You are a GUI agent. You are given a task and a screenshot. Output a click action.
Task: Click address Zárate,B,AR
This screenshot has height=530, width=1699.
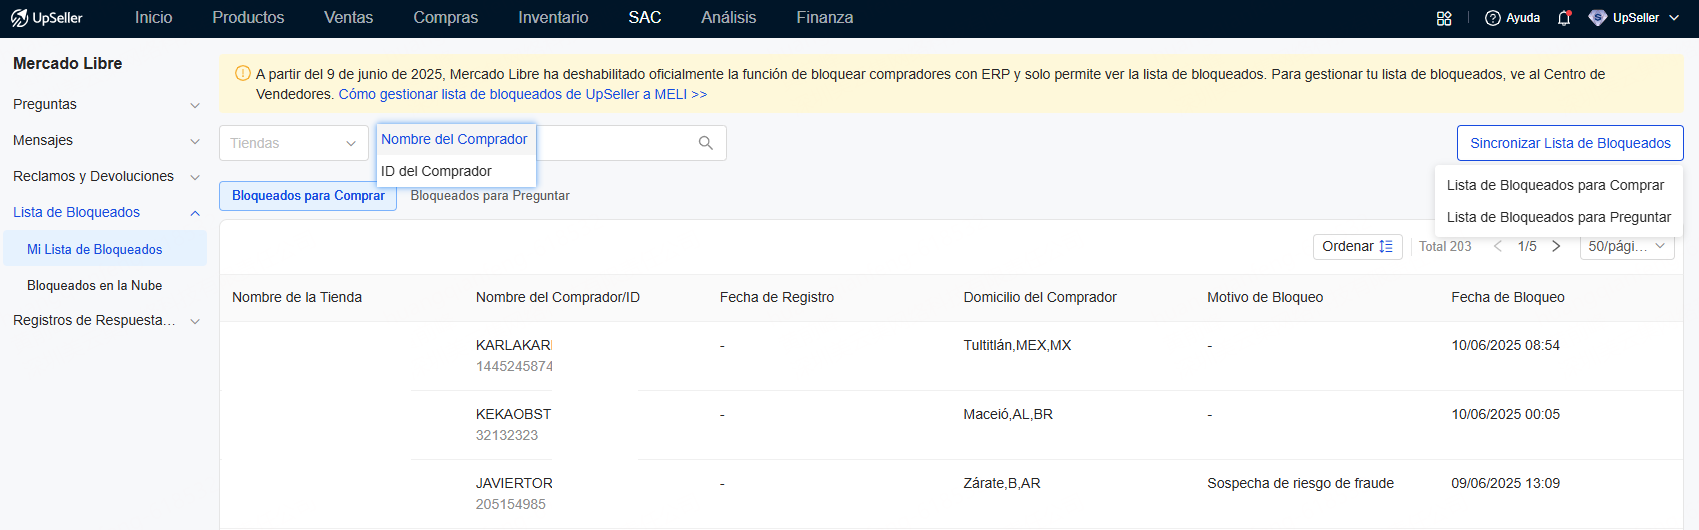click(1002, 483)
